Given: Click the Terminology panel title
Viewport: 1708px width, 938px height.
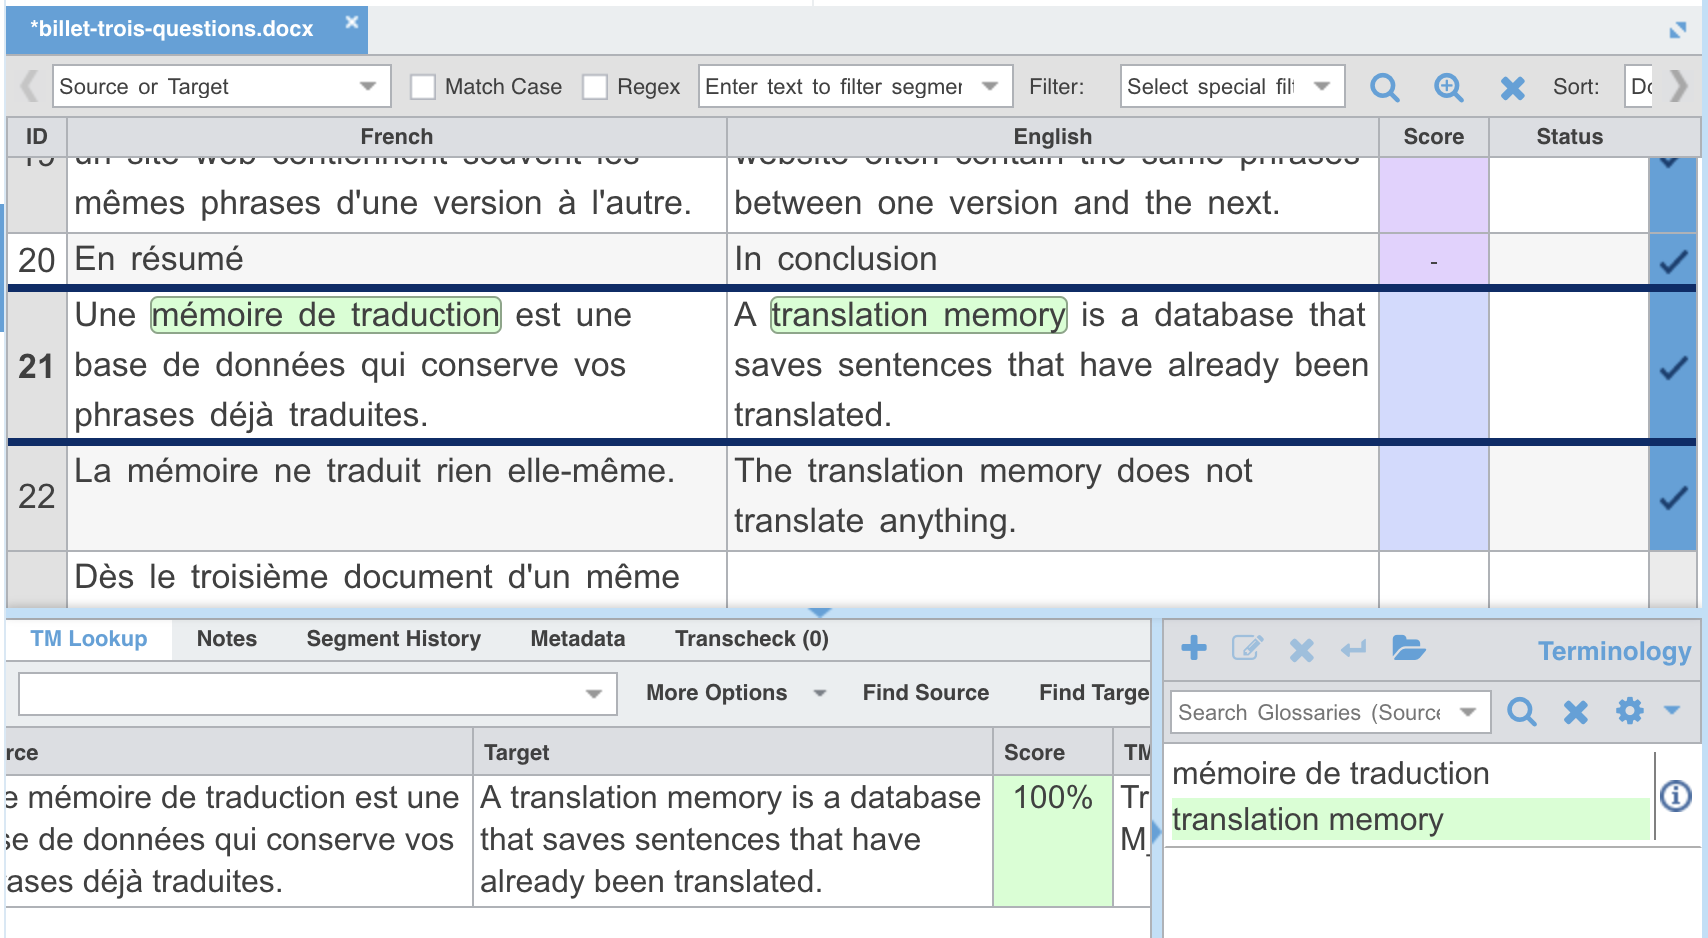Looking at the screenshot, I should 1614,651.
